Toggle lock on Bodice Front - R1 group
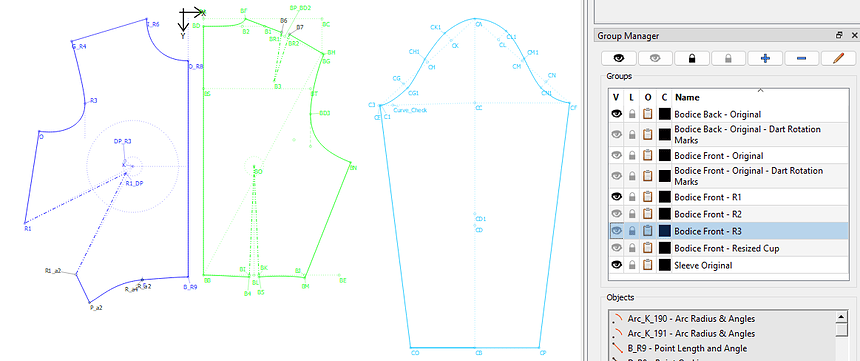Image resolution: width=860 pixels, height=361 pixels. coord(632,197)
